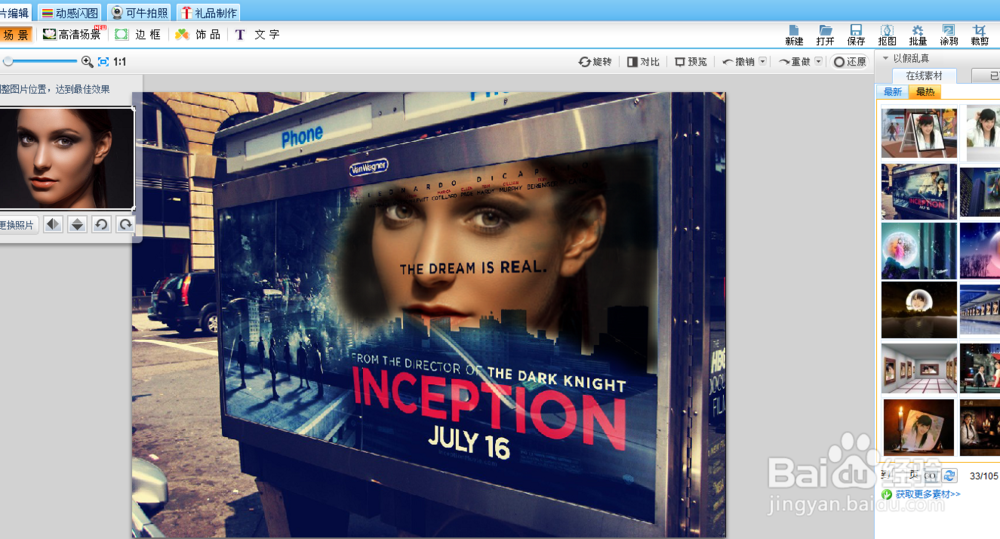Flip the photo horizontally
1000x539 pixels.
point(53,225)
